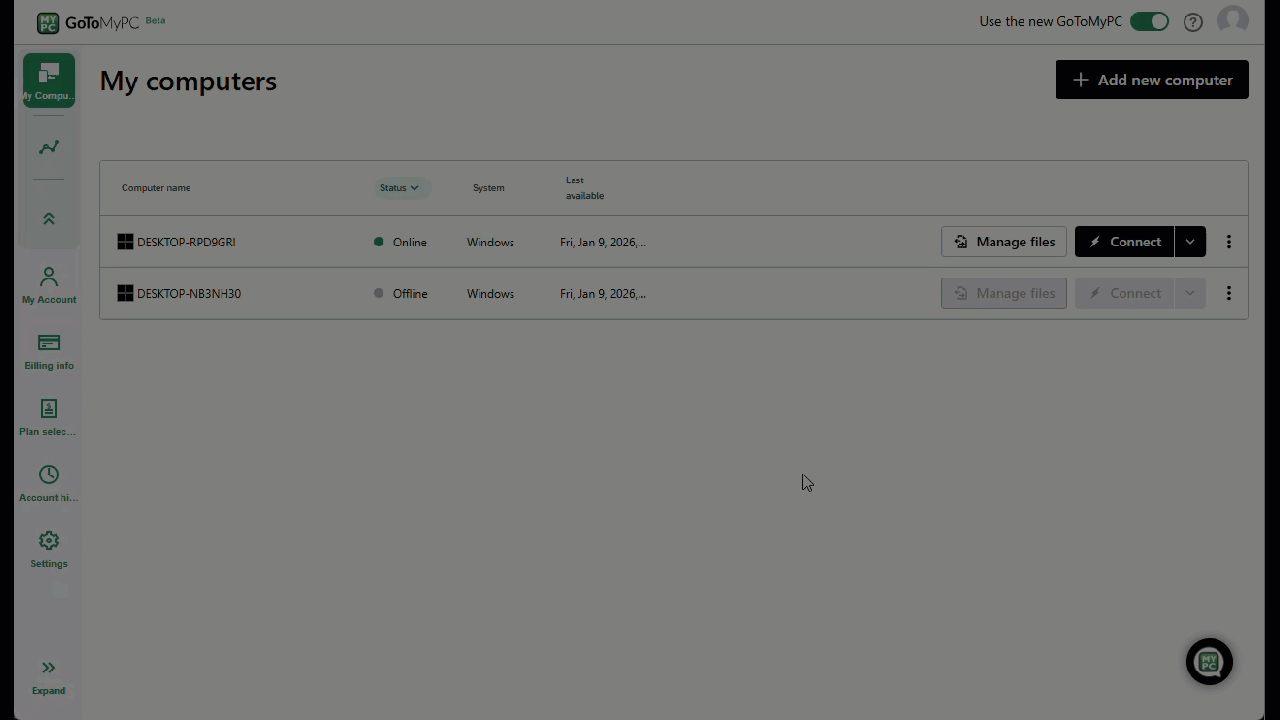Open Plan selection page
This screenshot has height=720, width=1280.
point(49,418)
